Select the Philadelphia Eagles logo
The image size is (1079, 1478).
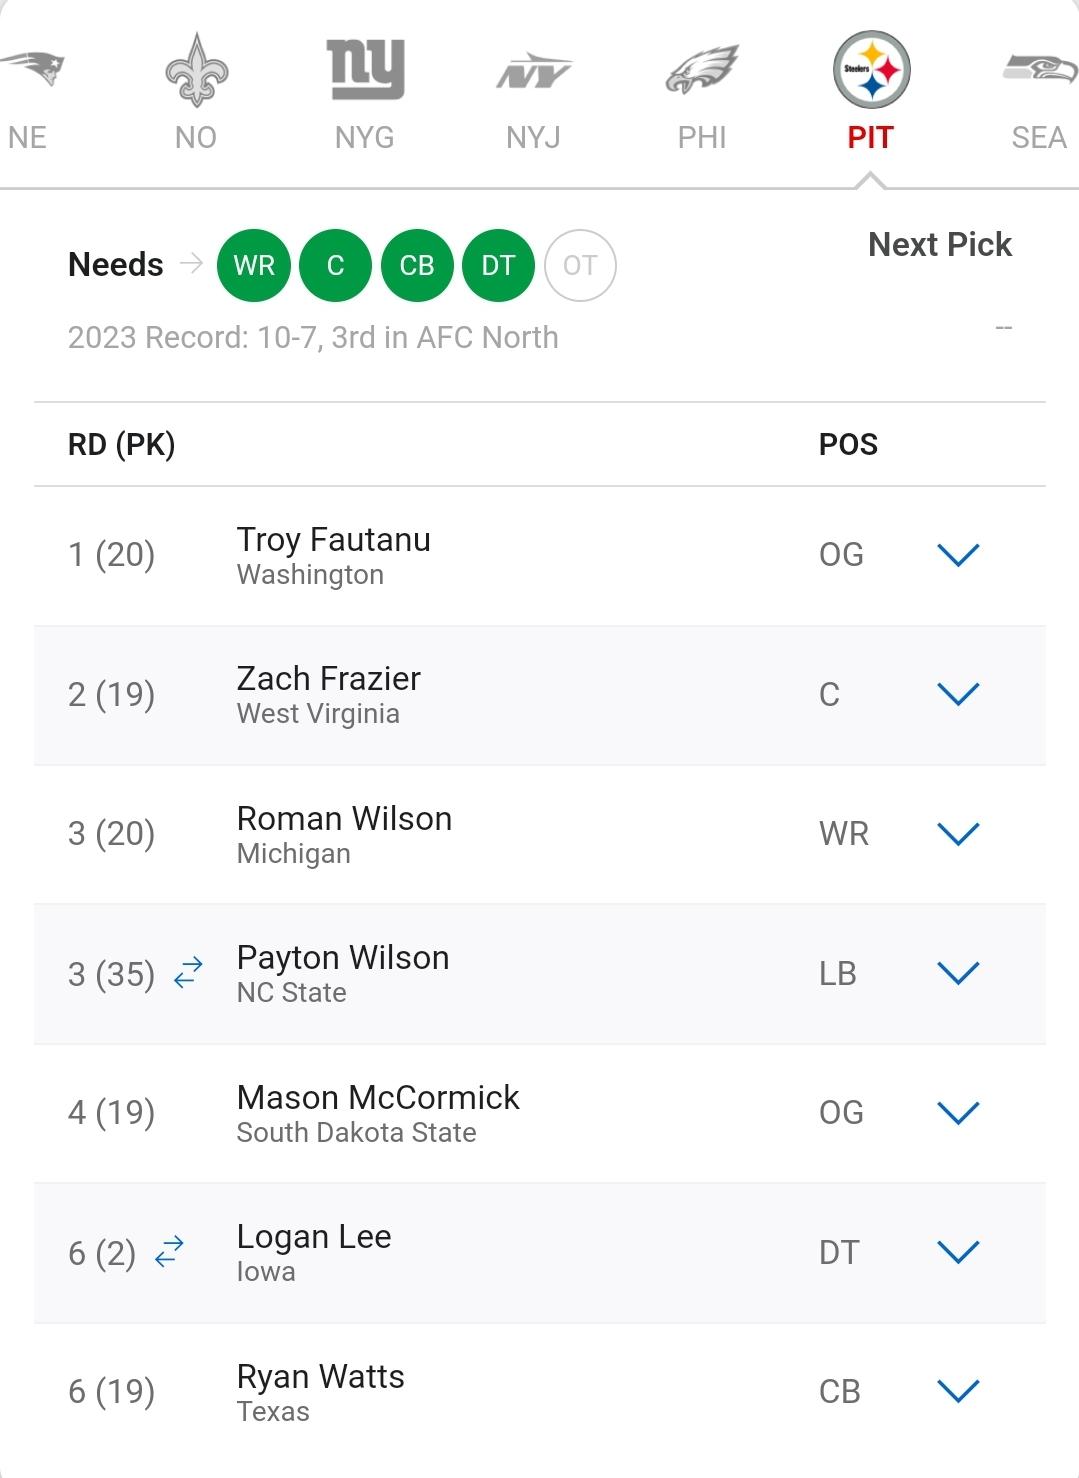pos(702,70)
